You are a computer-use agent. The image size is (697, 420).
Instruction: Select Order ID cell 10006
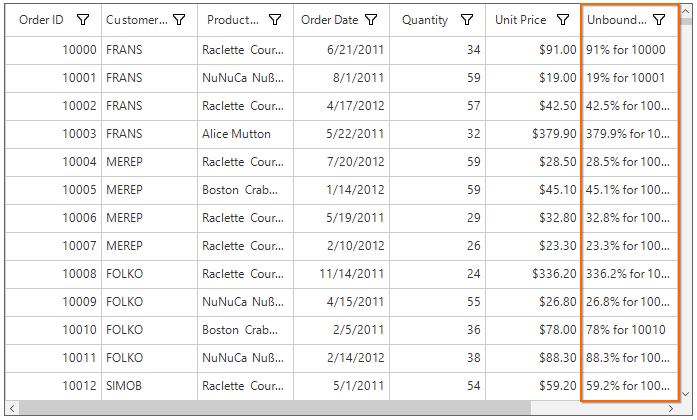coord(53,218)
